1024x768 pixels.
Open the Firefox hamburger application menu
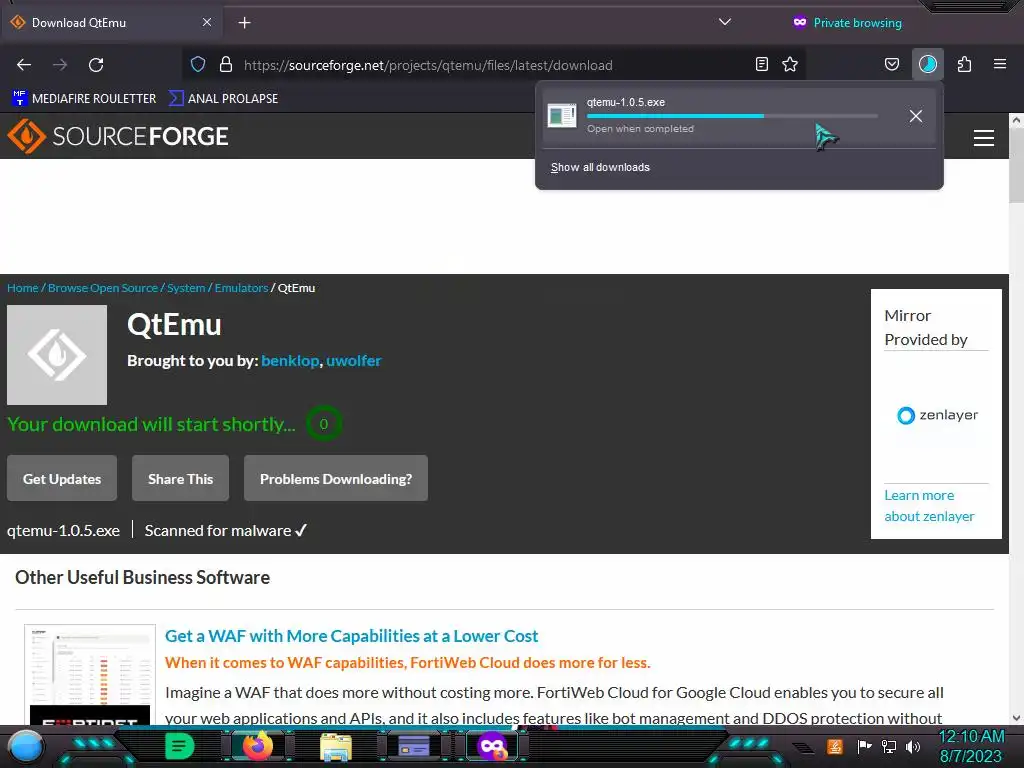click(1000, 64)
